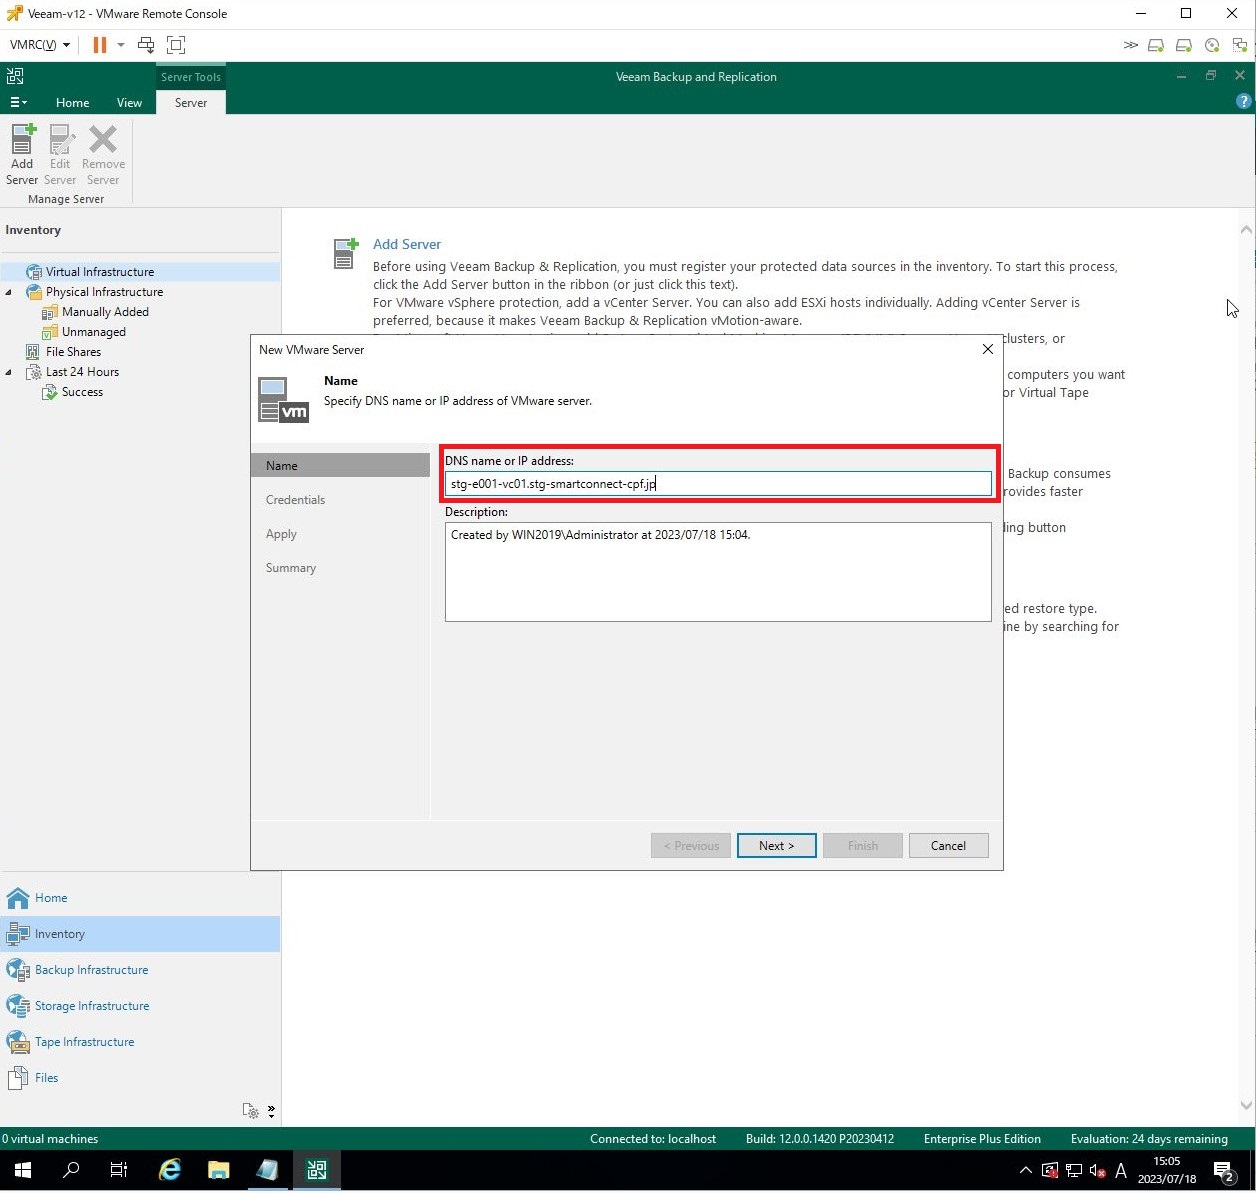Open Storage Infrastructure view

[x=140, y=1006]
